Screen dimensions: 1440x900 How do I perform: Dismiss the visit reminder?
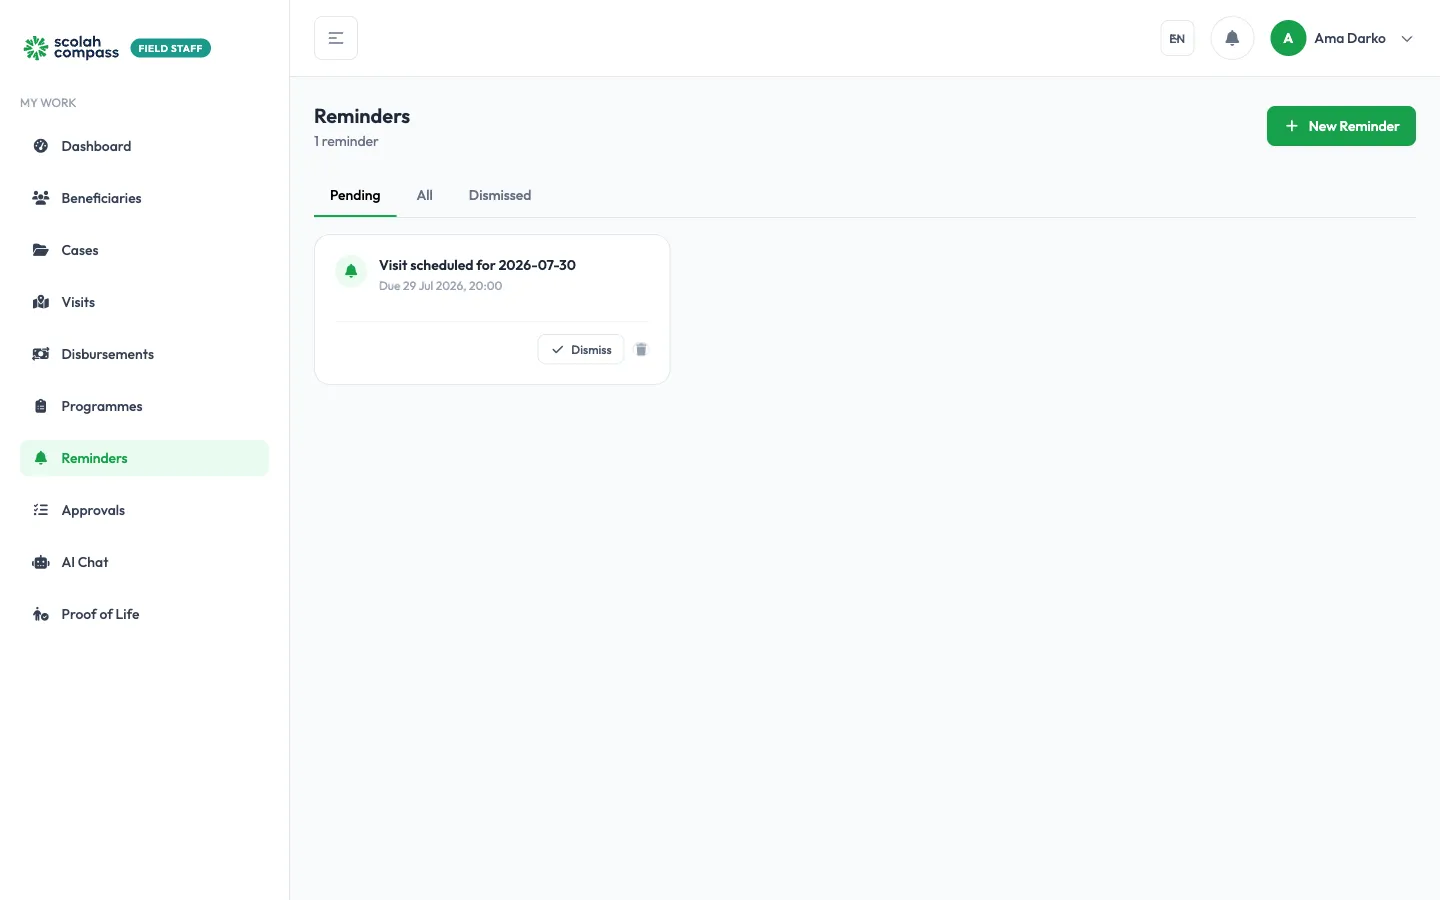581,350
